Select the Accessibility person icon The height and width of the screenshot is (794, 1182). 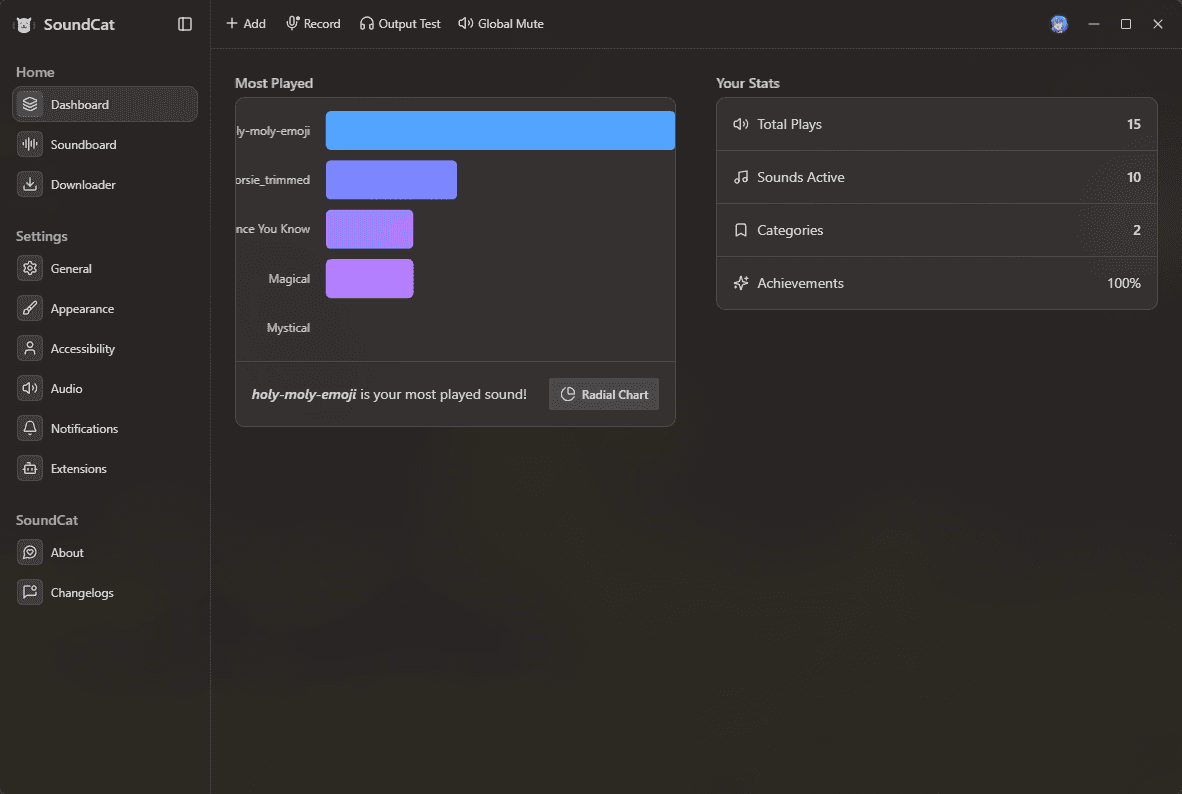pyautogui.click(x=30, y=349)
